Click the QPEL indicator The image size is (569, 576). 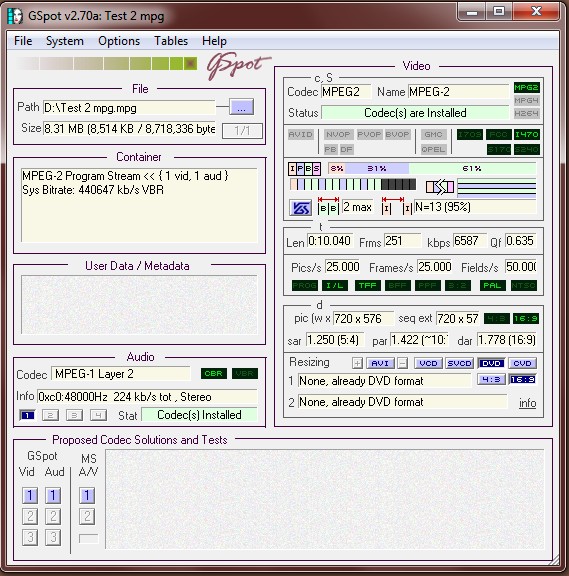[x=433, y=150]
